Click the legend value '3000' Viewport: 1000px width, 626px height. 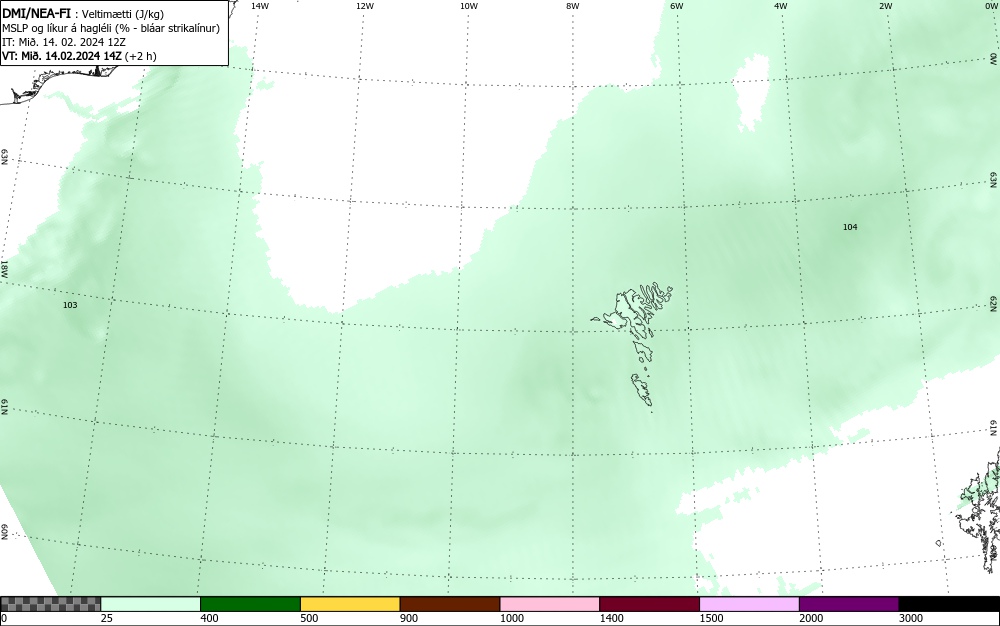(911, 618)
